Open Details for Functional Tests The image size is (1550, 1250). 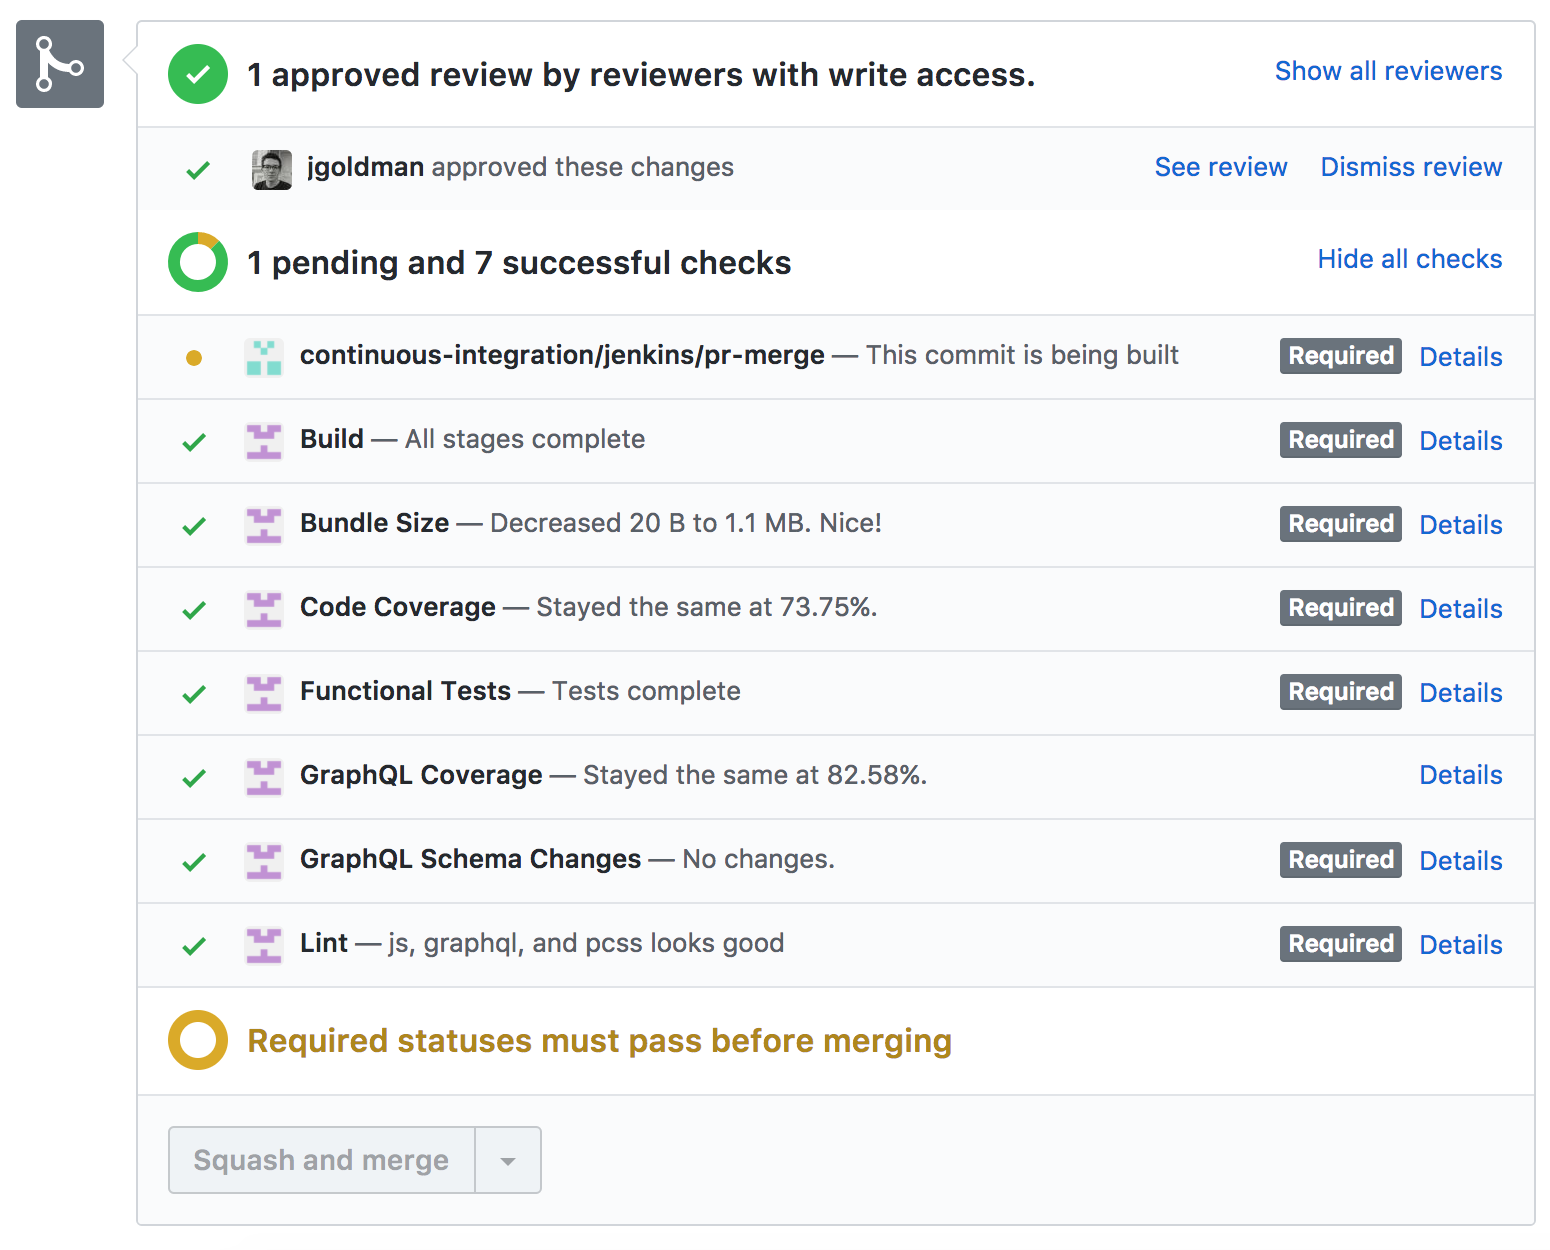[1460, 691]
